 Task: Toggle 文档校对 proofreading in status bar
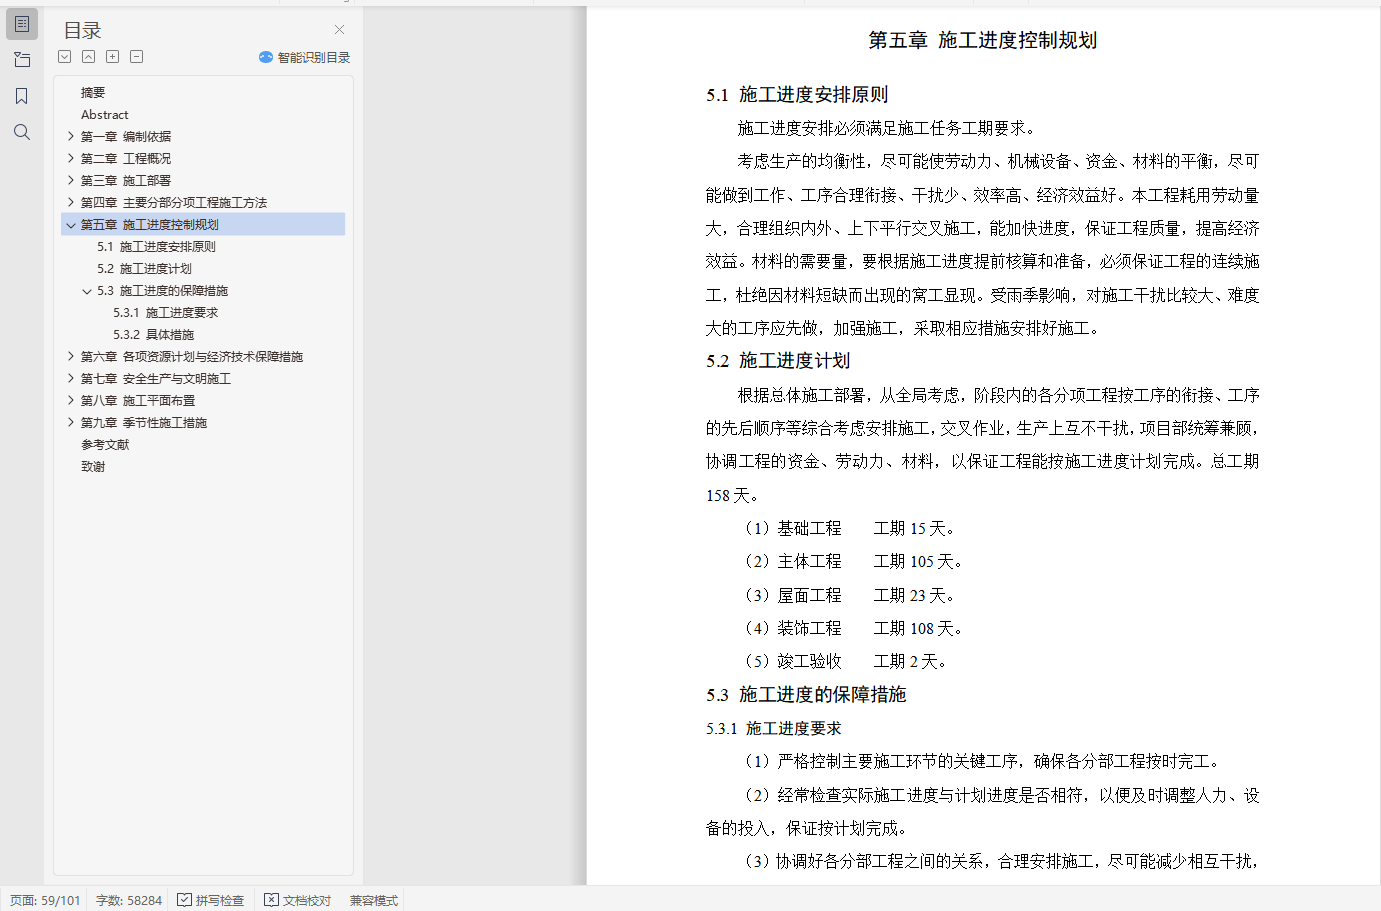click(x=297, y=900)
